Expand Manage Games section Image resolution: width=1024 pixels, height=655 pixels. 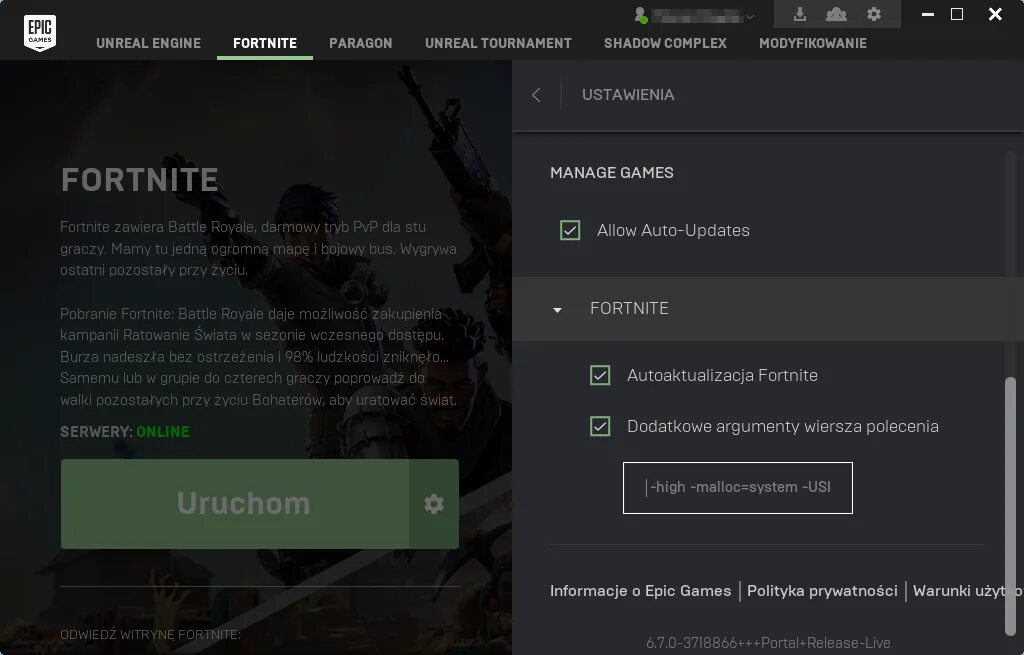point(611,172)
